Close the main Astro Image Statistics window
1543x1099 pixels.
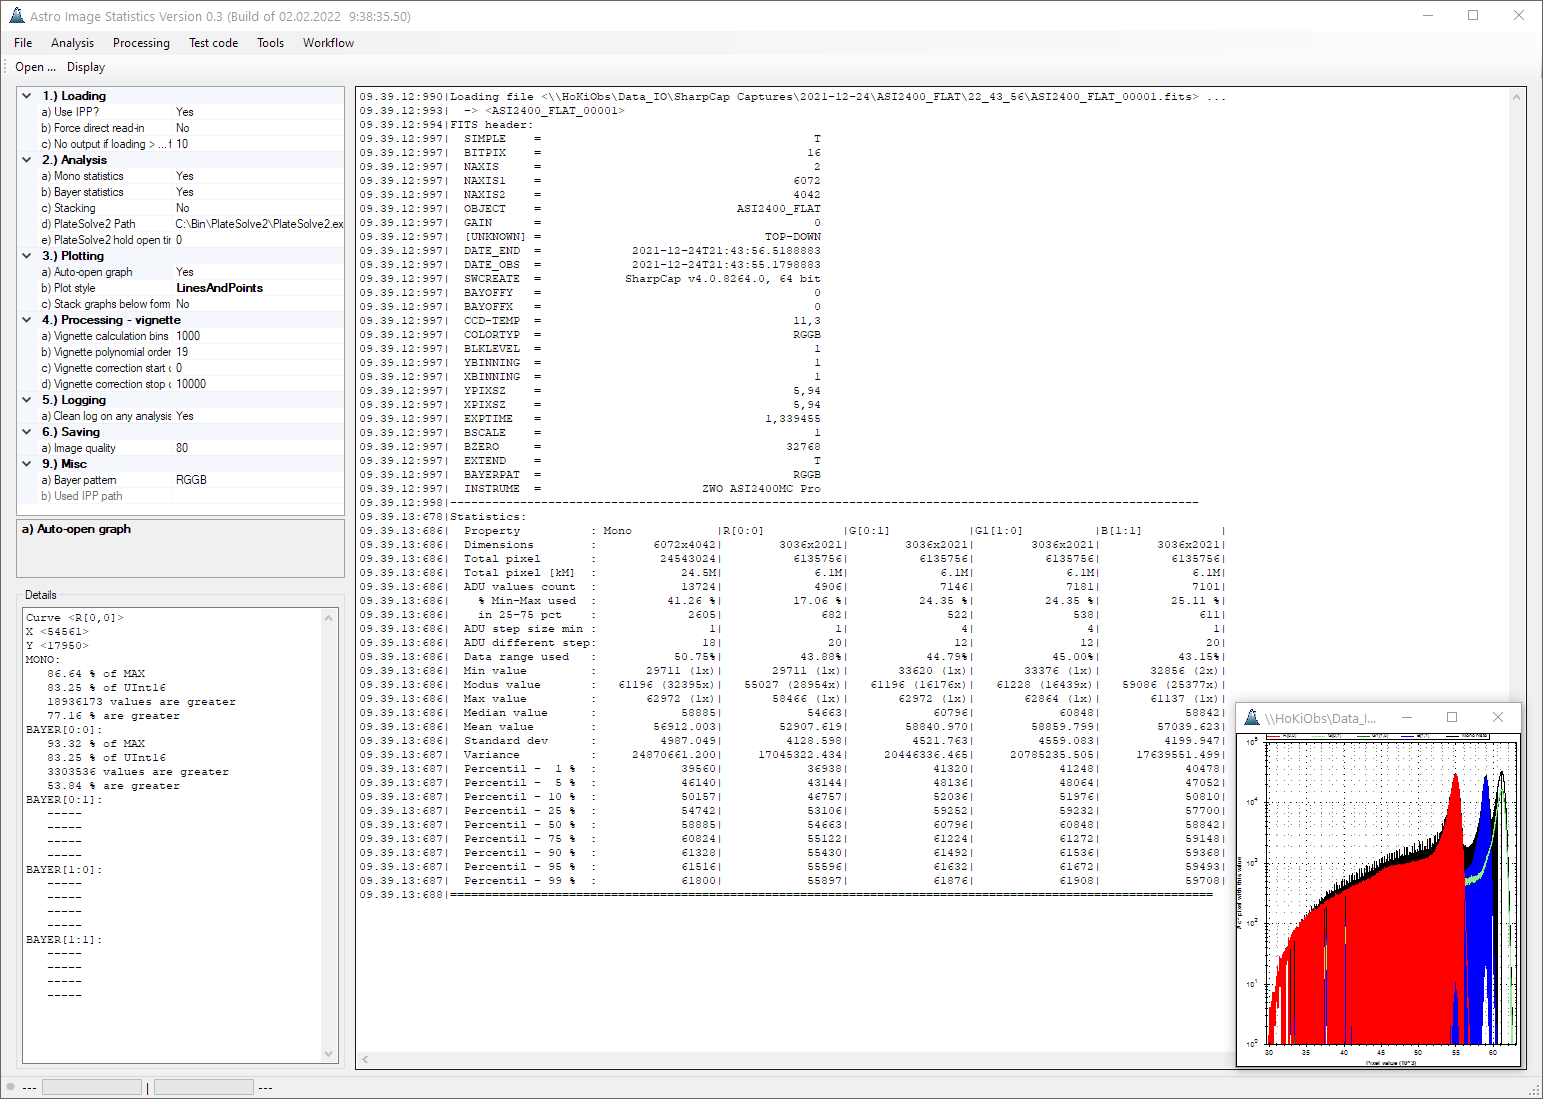(x=1519, y=16)
